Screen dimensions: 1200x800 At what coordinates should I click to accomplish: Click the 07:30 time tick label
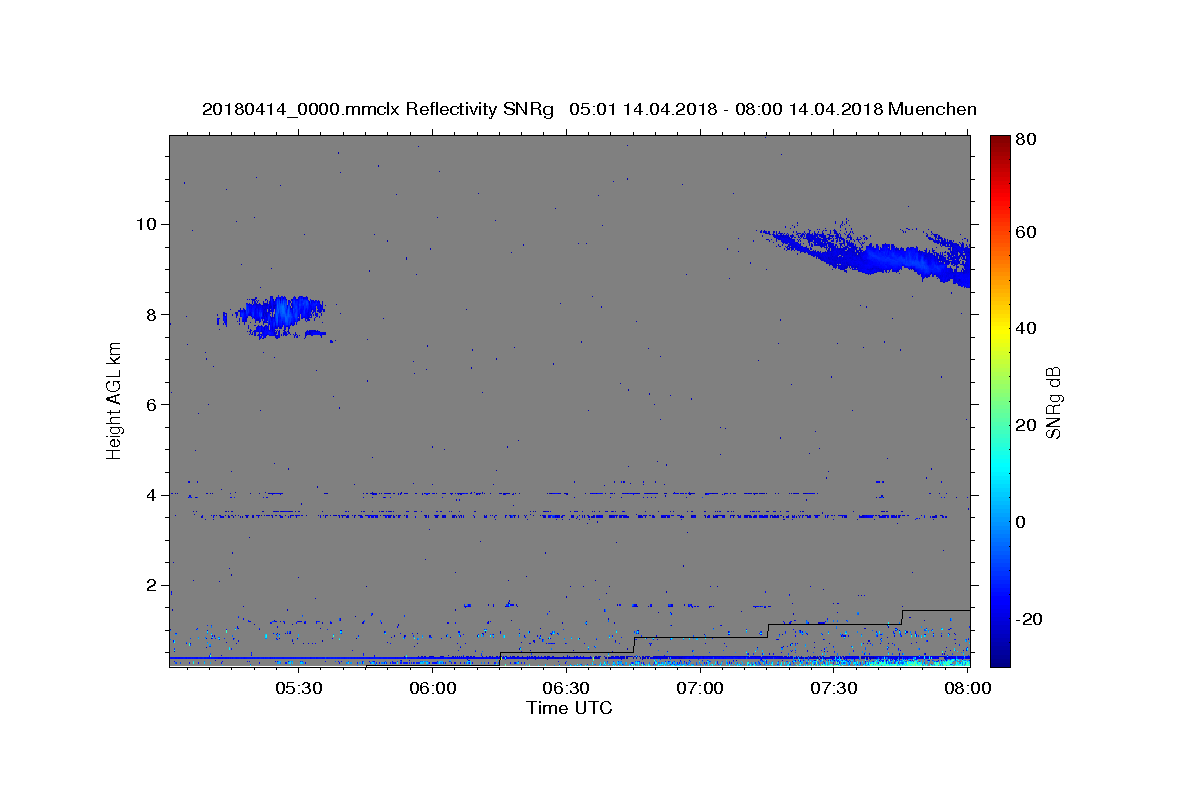pos(834,689)
